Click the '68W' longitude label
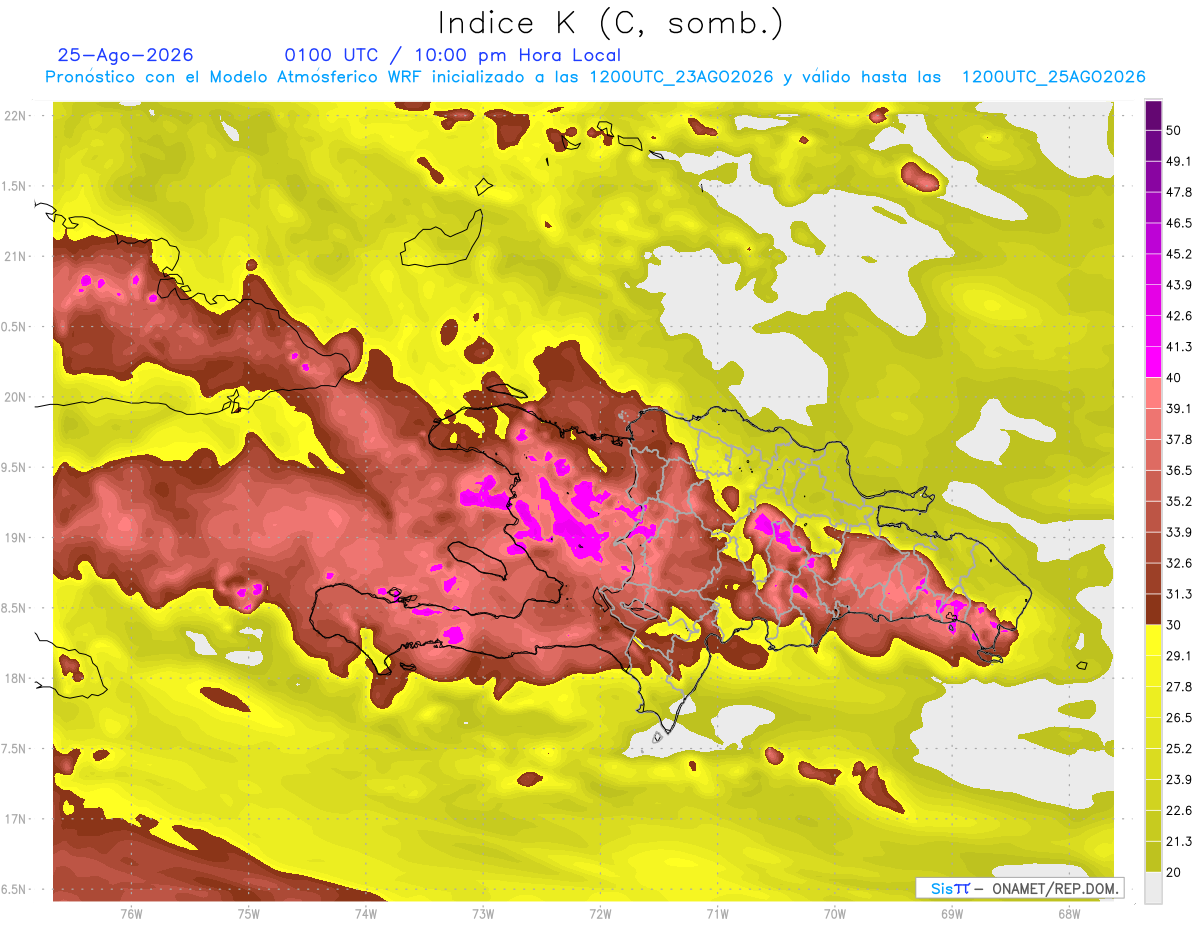The width and height of the screenshot is (1200, 927). pos(1068,914)
